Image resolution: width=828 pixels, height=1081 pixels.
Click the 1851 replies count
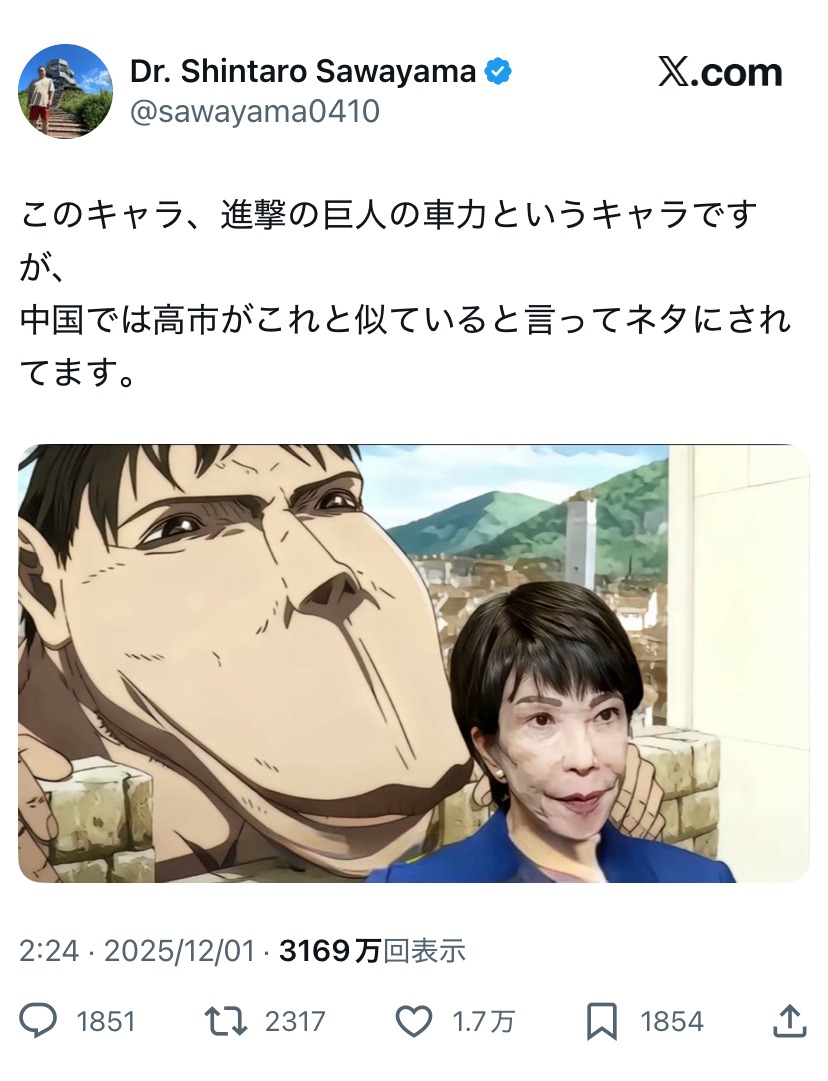tap(105, 1022)
